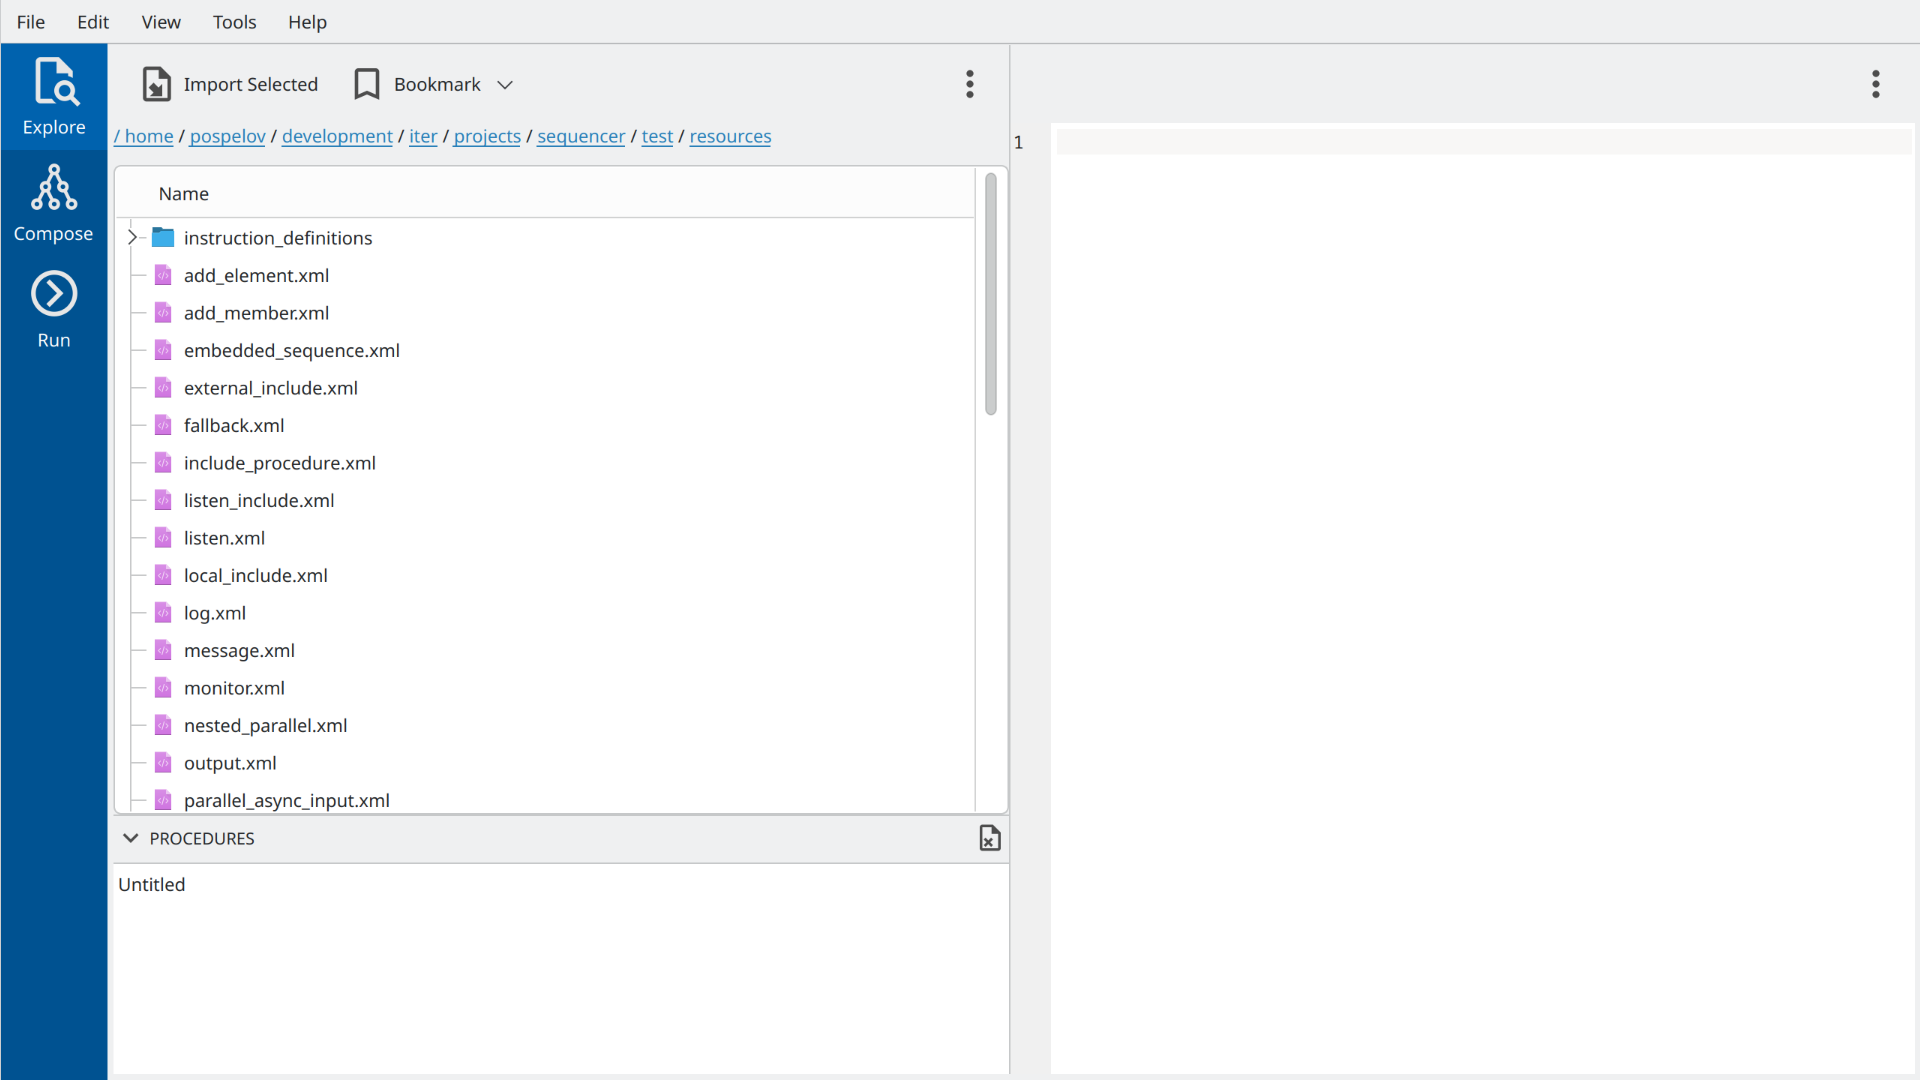Click the Import Selected document icon
The width and height of the screenshot is (1920, 1080).
(x=156, y=85)
